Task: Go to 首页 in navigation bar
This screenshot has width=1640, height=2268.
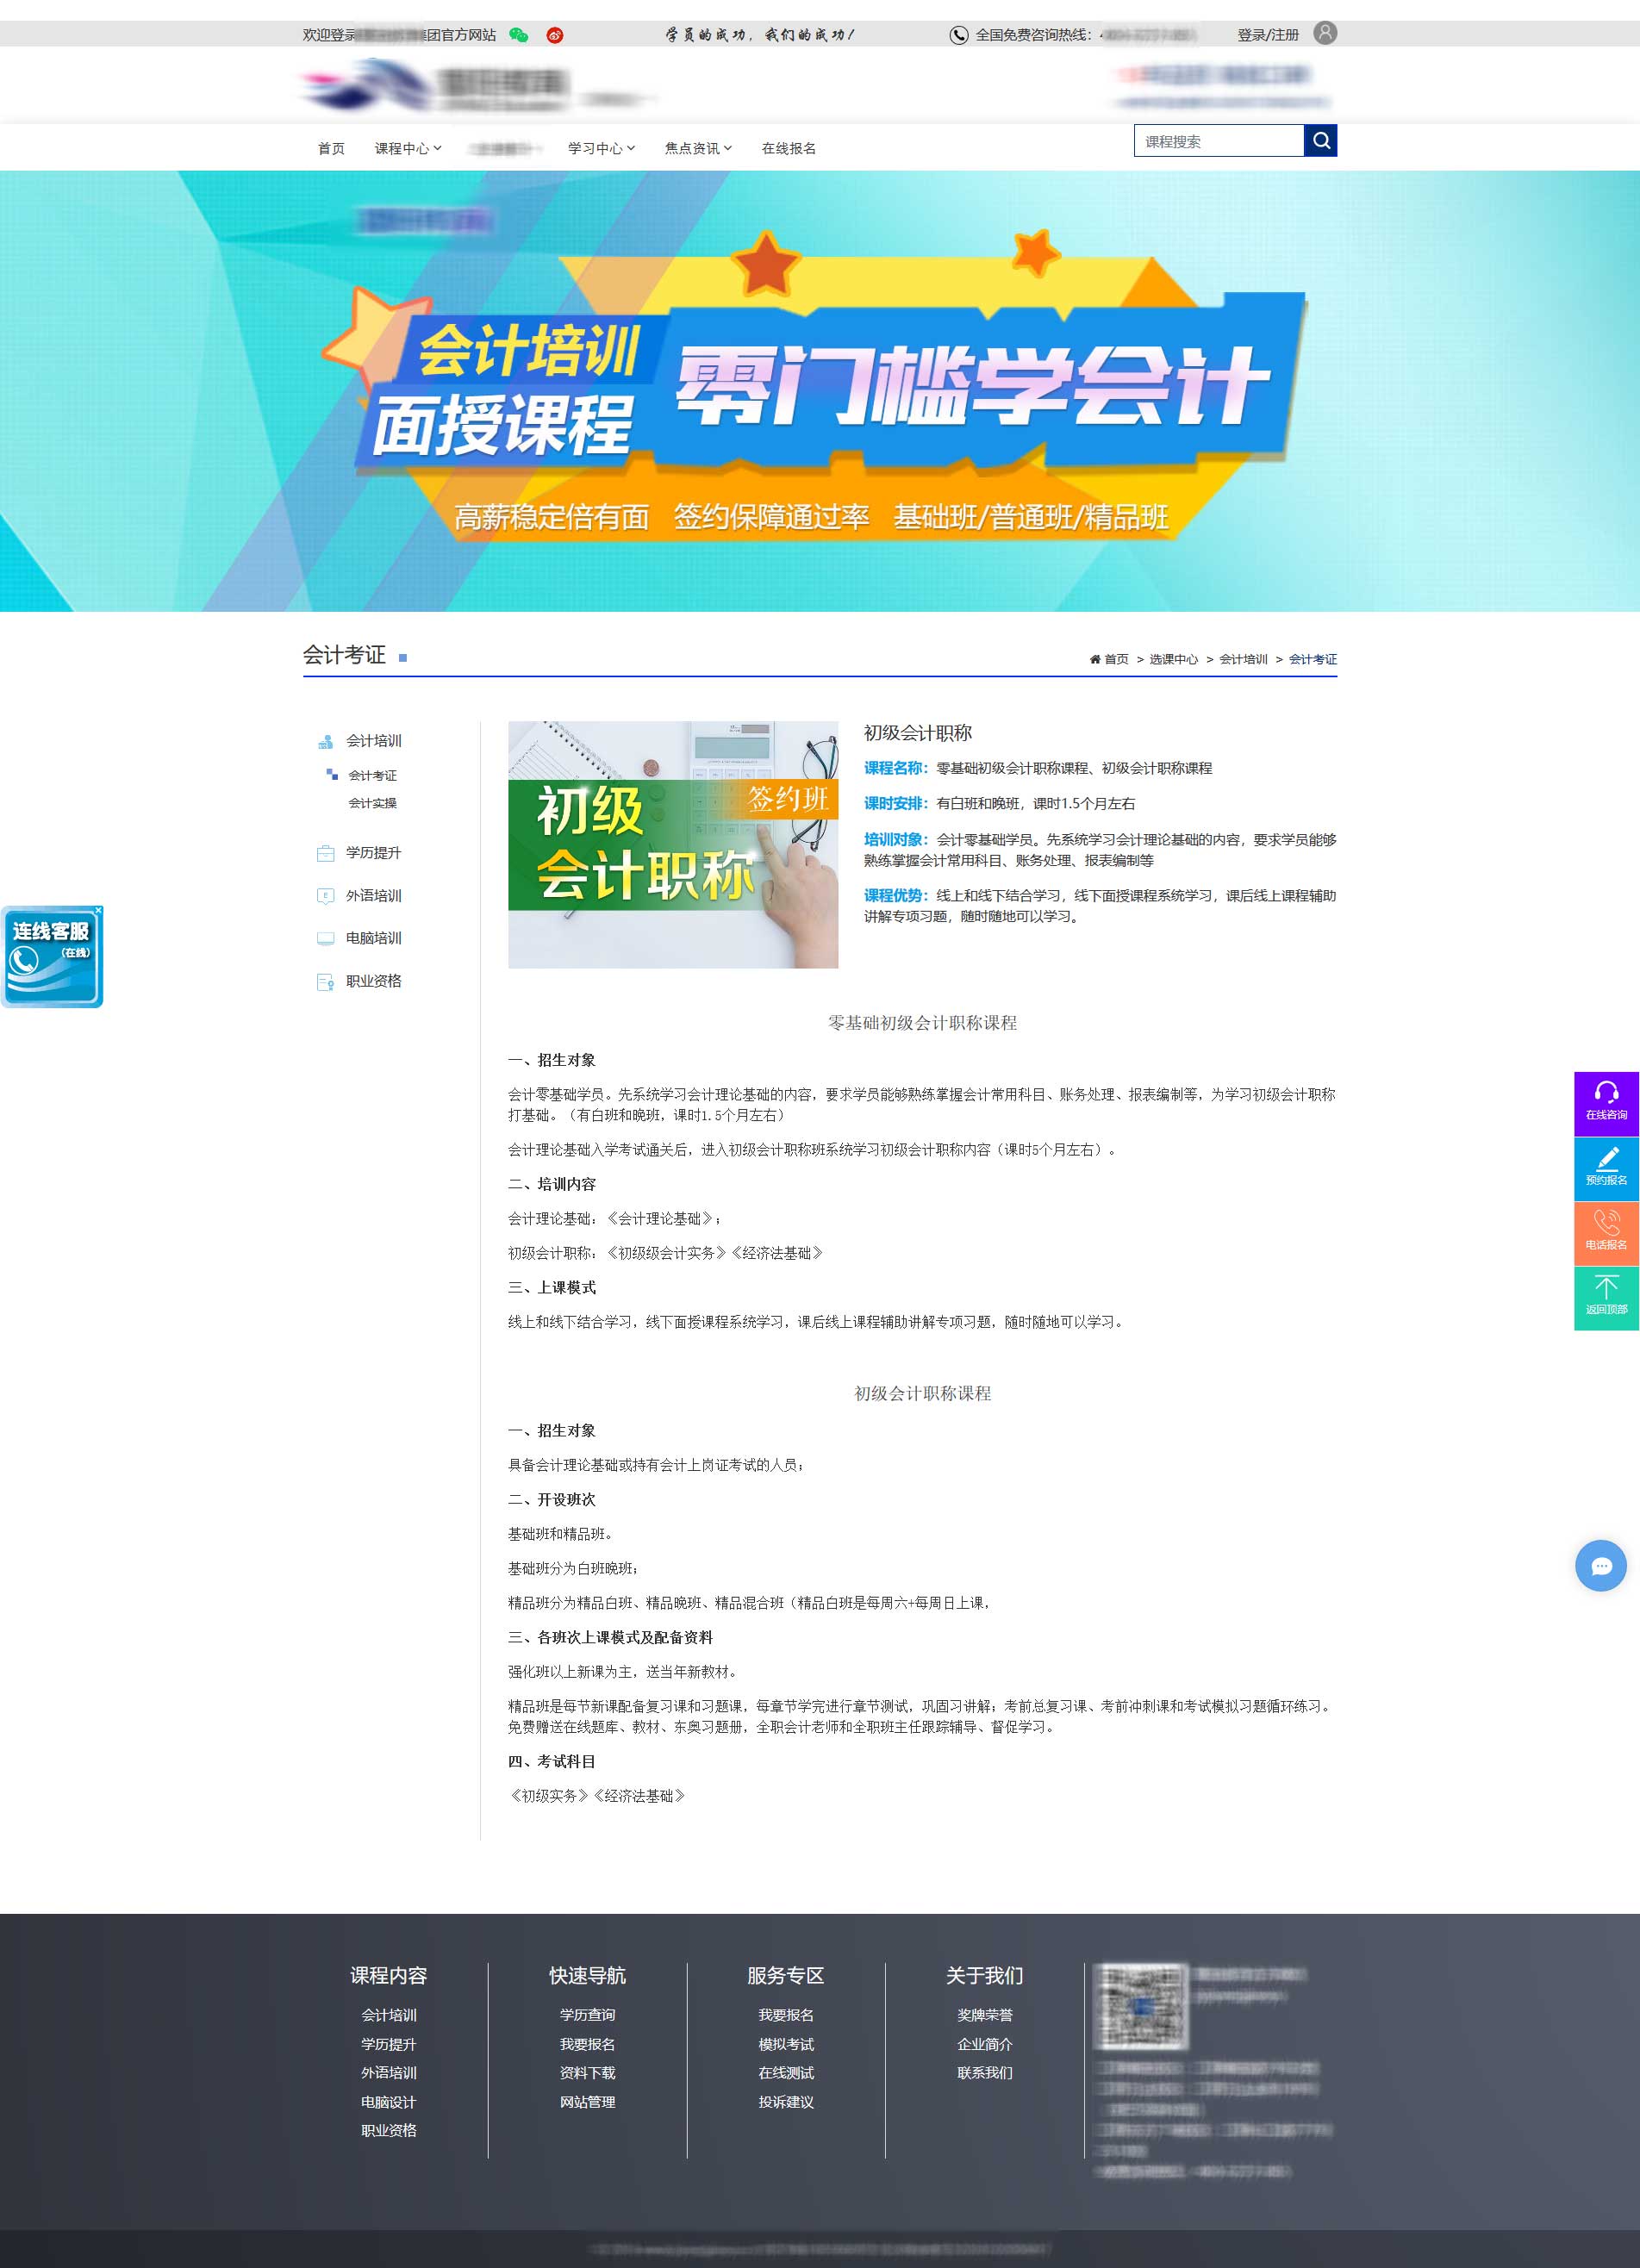Action: click(331, 148)
